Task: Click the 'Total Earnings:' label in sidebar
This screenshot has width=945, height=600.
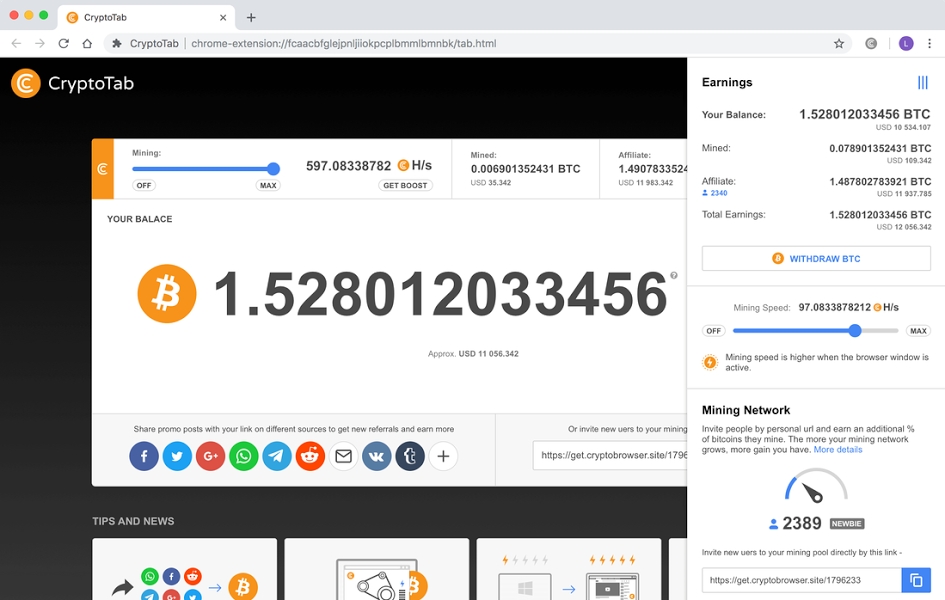Action: (733, 214)
